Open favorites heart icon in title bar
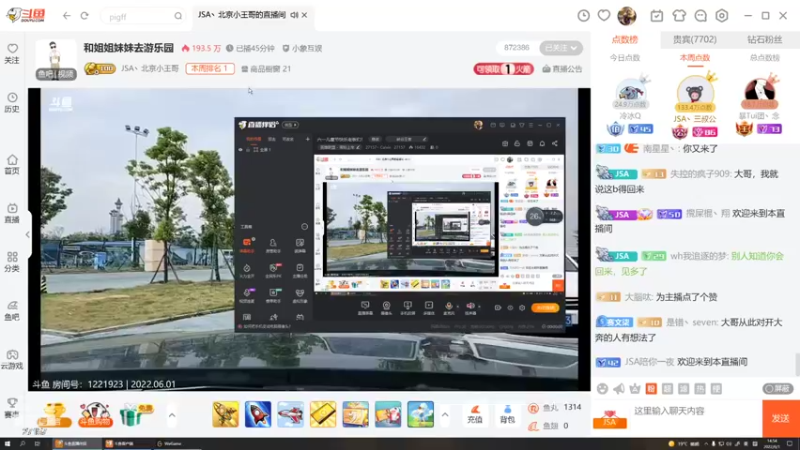Image resolution: width=800 pixels, height=450 pixels. (x=604, y=16)
